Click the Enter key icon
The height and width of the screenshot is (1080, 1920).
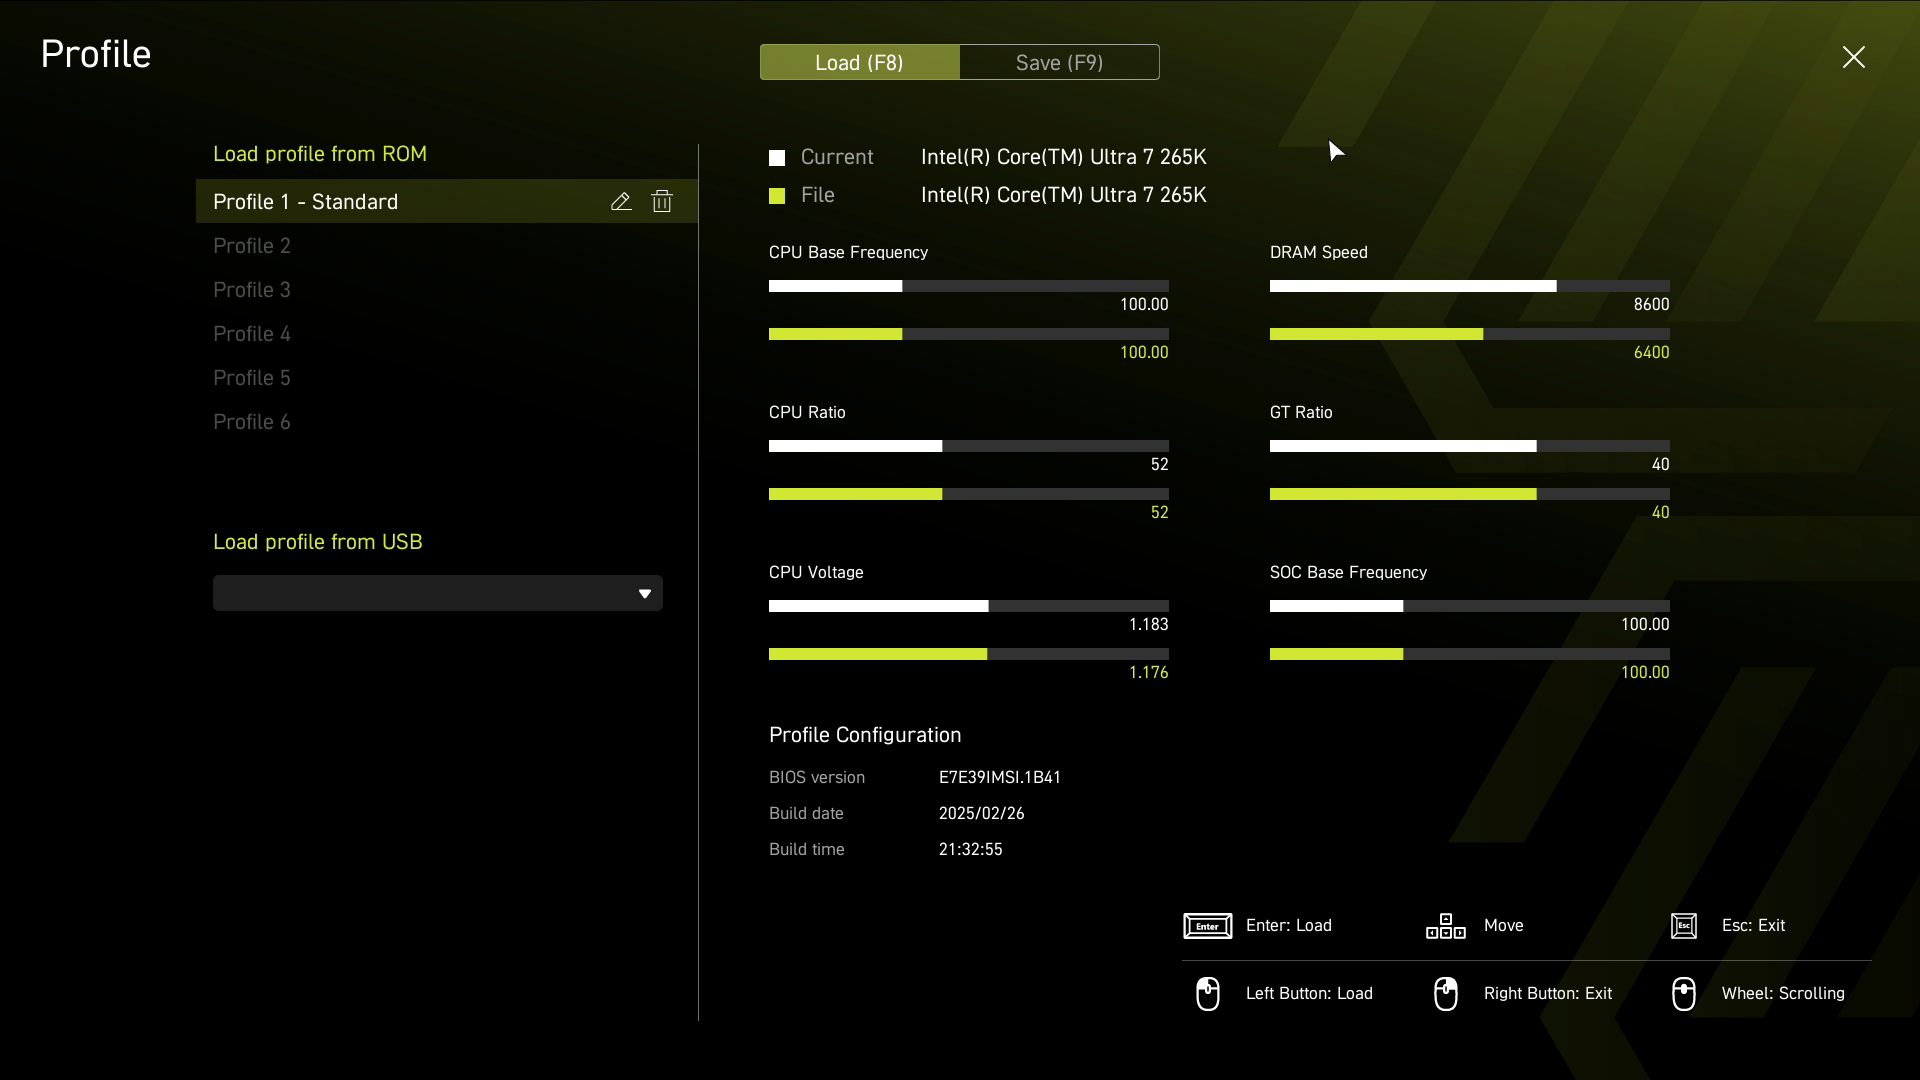[1207, 926]
